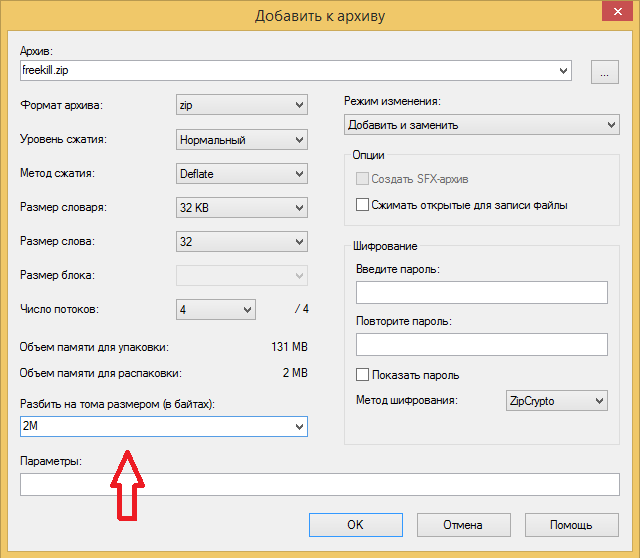Expand the update mode dropdown
The height and width of the screenshot is (558, 640).
(x=611, y=125)
